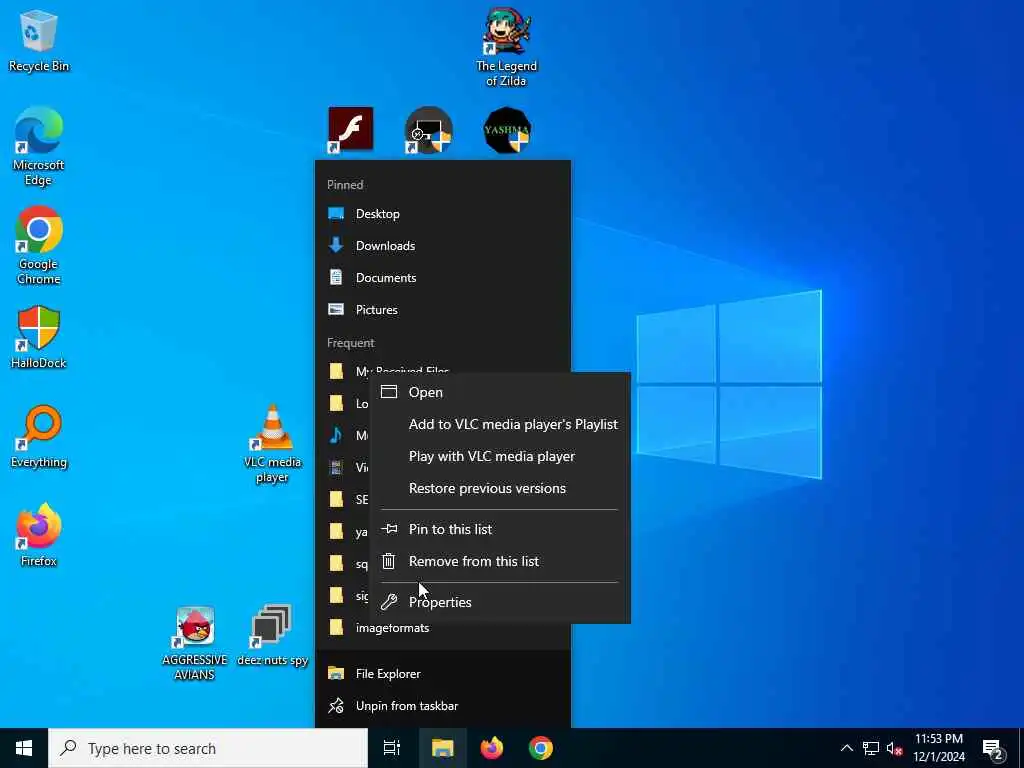Click the network tray icon

871,748
